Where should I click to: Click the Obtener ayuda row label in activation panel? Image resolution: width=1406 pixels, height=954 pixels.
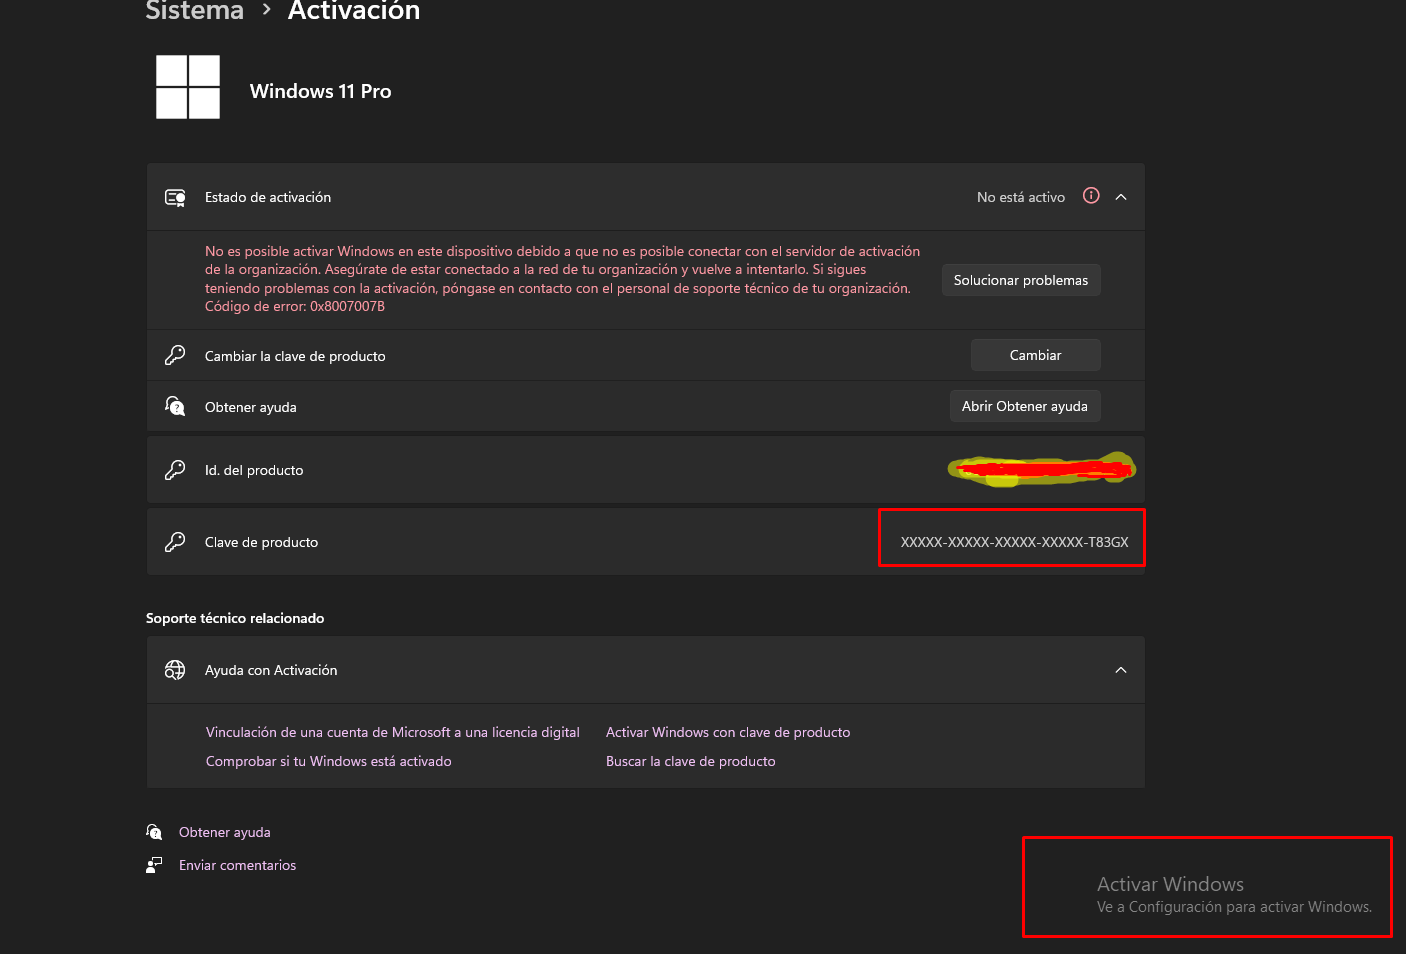pyautogui.click(x=251, y=407)
